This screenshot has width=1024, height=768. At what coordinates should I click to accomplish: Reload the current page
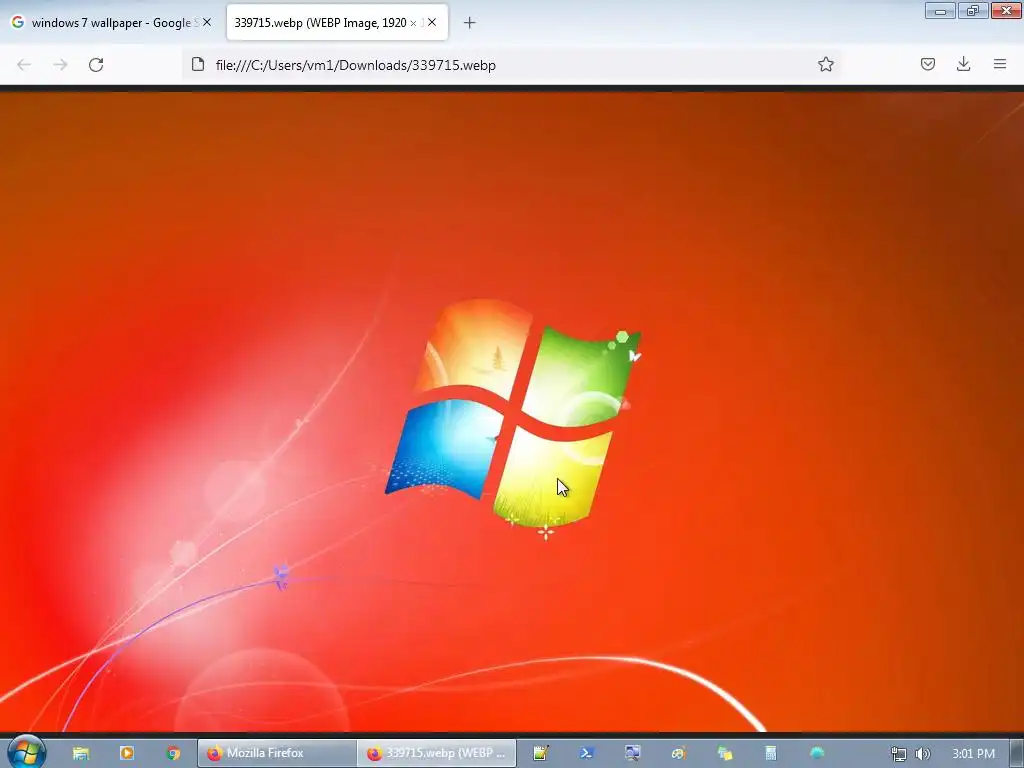click(x=96, y=65)
